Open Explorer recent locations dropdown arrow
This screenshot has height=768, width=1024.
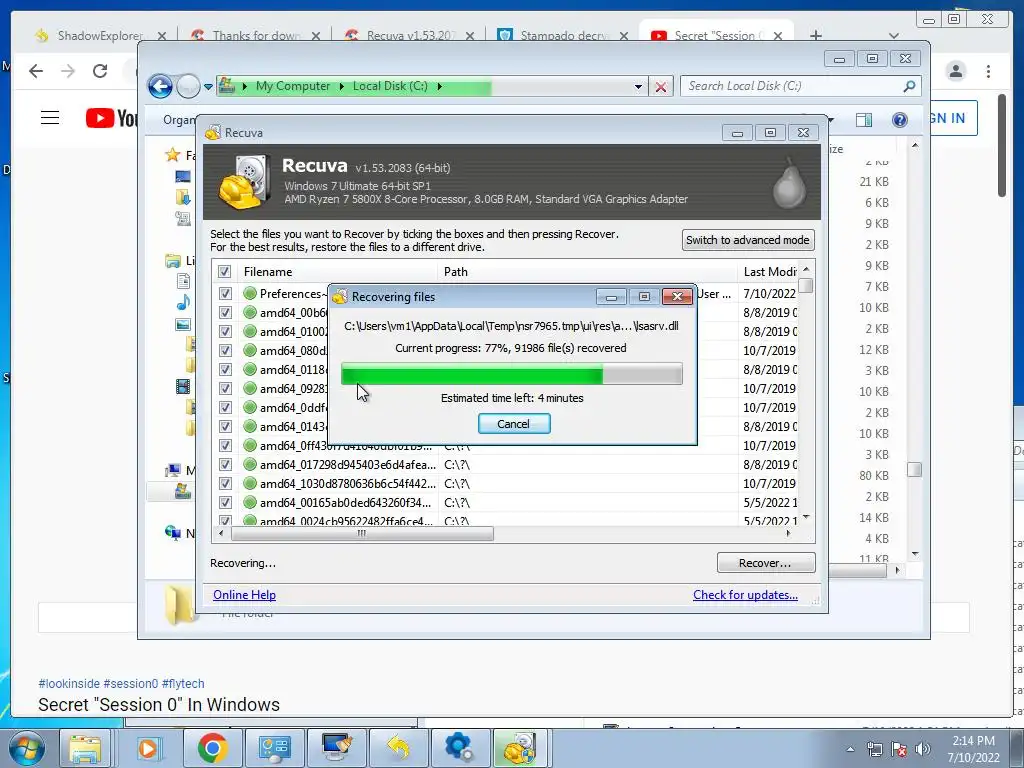click(208, 86)
